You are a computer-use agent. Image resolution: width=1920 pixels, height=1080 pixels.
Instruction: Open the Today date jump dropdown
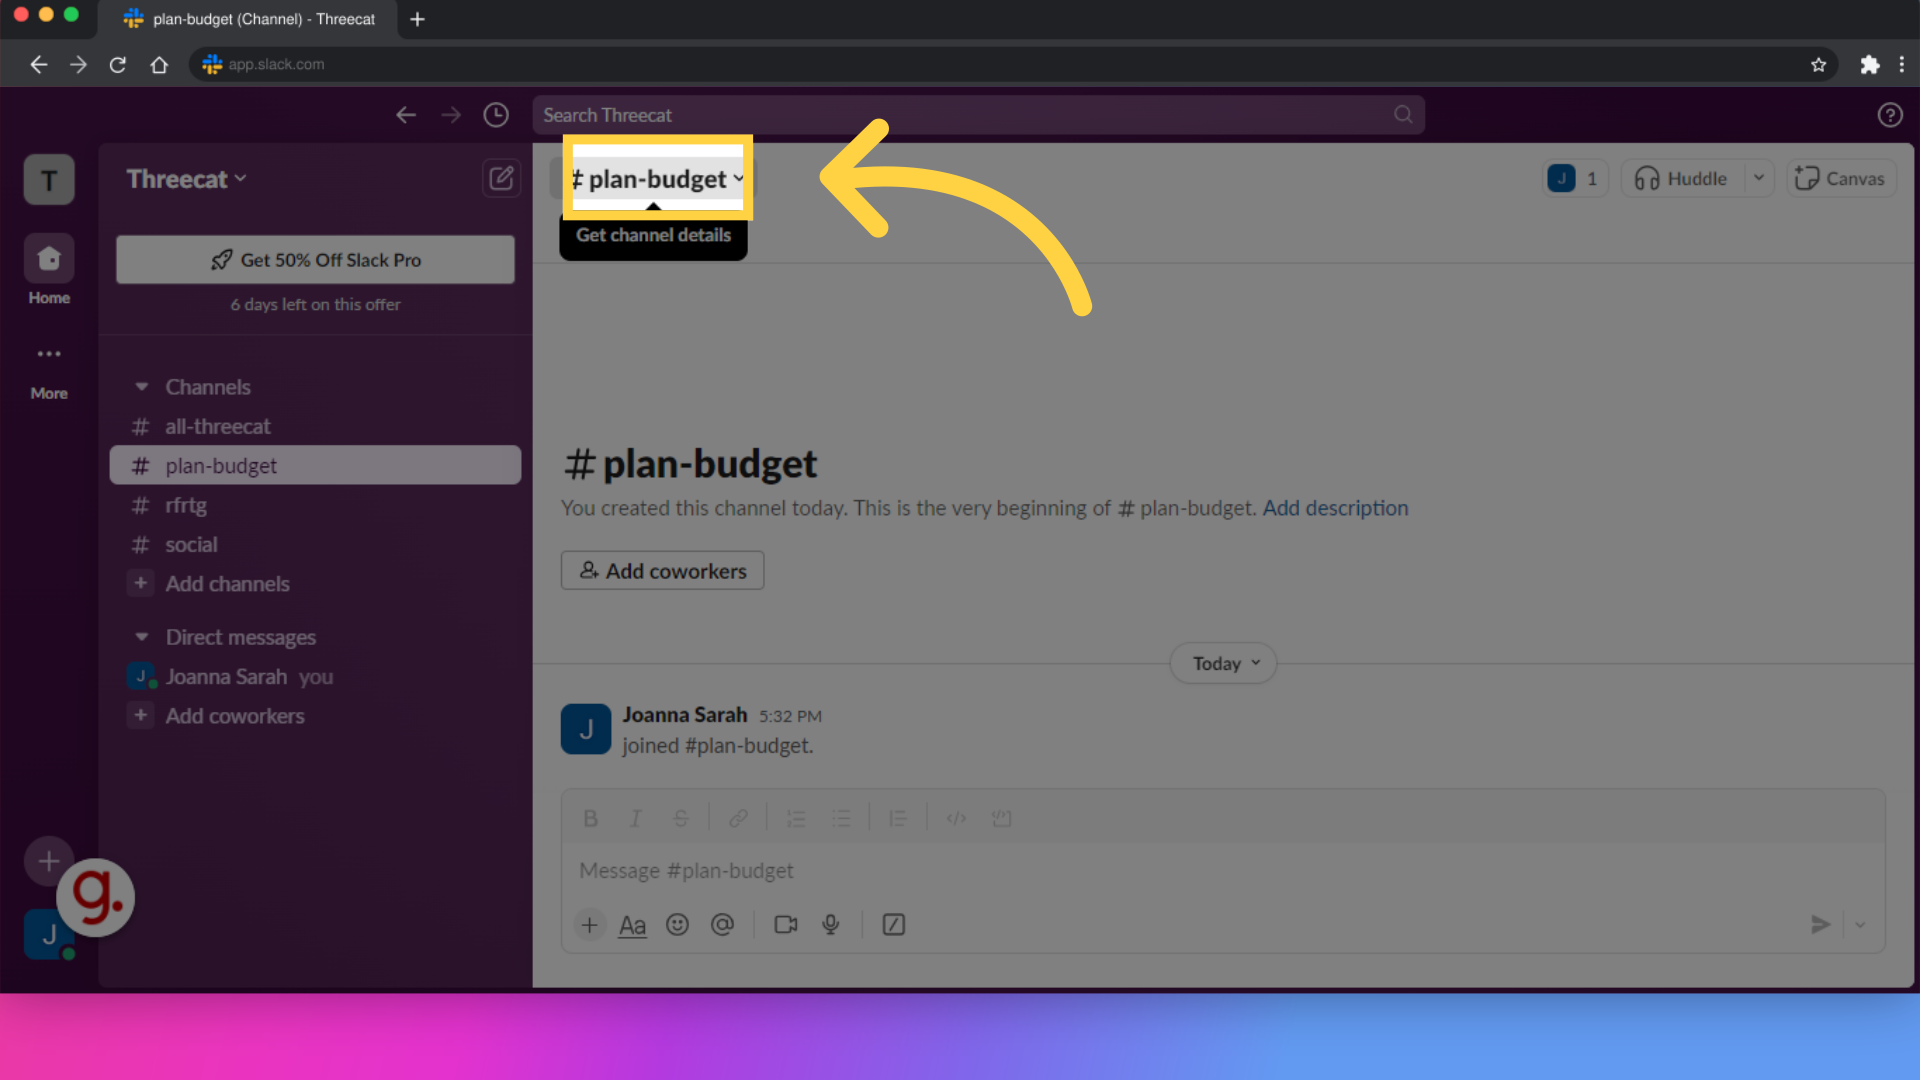[1224, 664]
